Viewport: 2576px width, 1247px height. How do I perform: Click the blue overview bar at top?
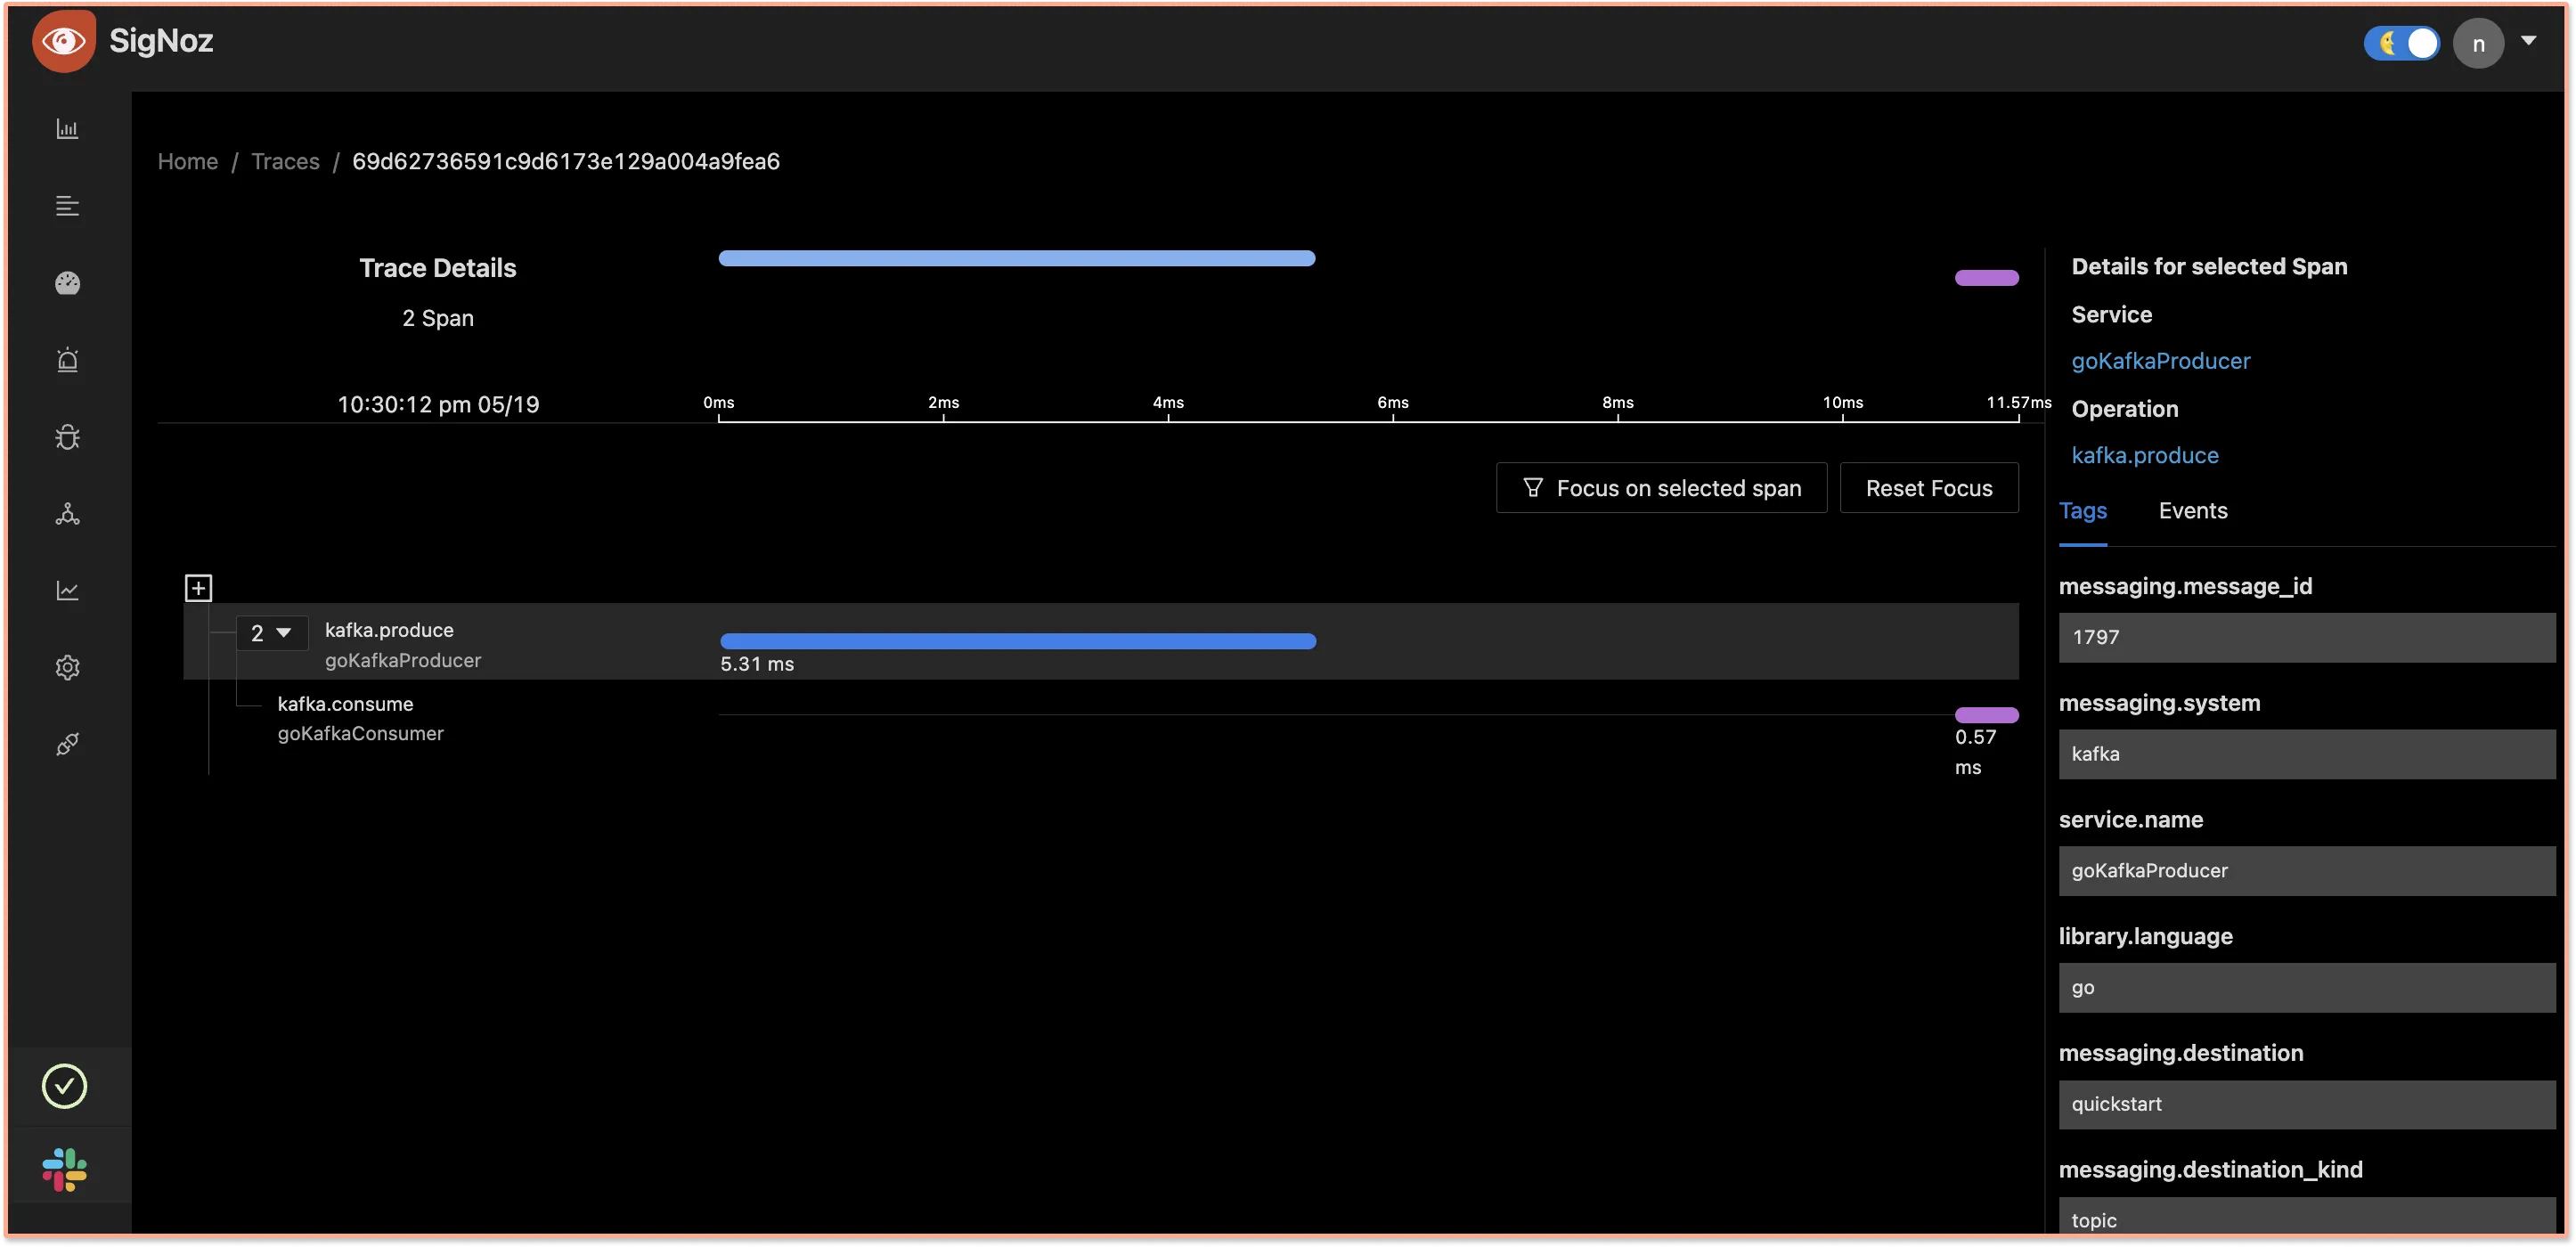click(x=1017, y=258)
